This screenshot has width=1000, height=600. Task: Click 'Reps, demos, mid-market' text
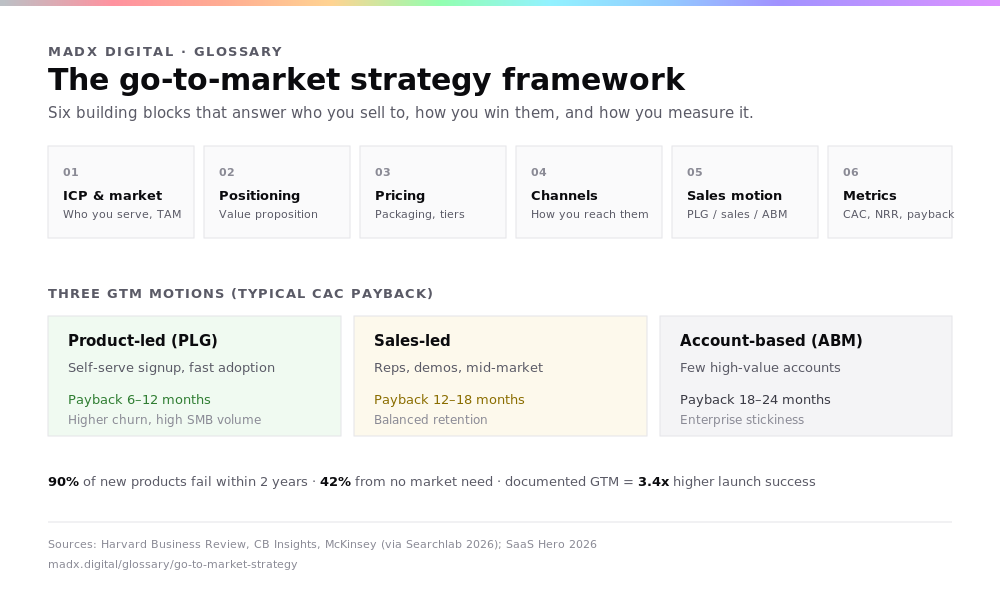[459, 368]
